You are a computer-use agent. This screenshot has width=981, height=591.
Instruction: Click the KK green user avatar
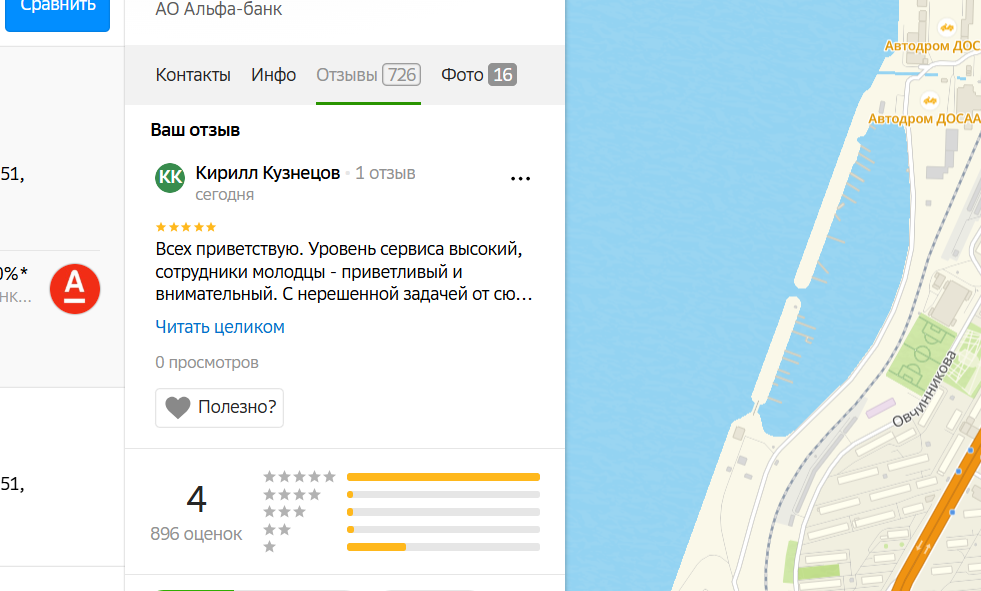(x=170, y=178)
